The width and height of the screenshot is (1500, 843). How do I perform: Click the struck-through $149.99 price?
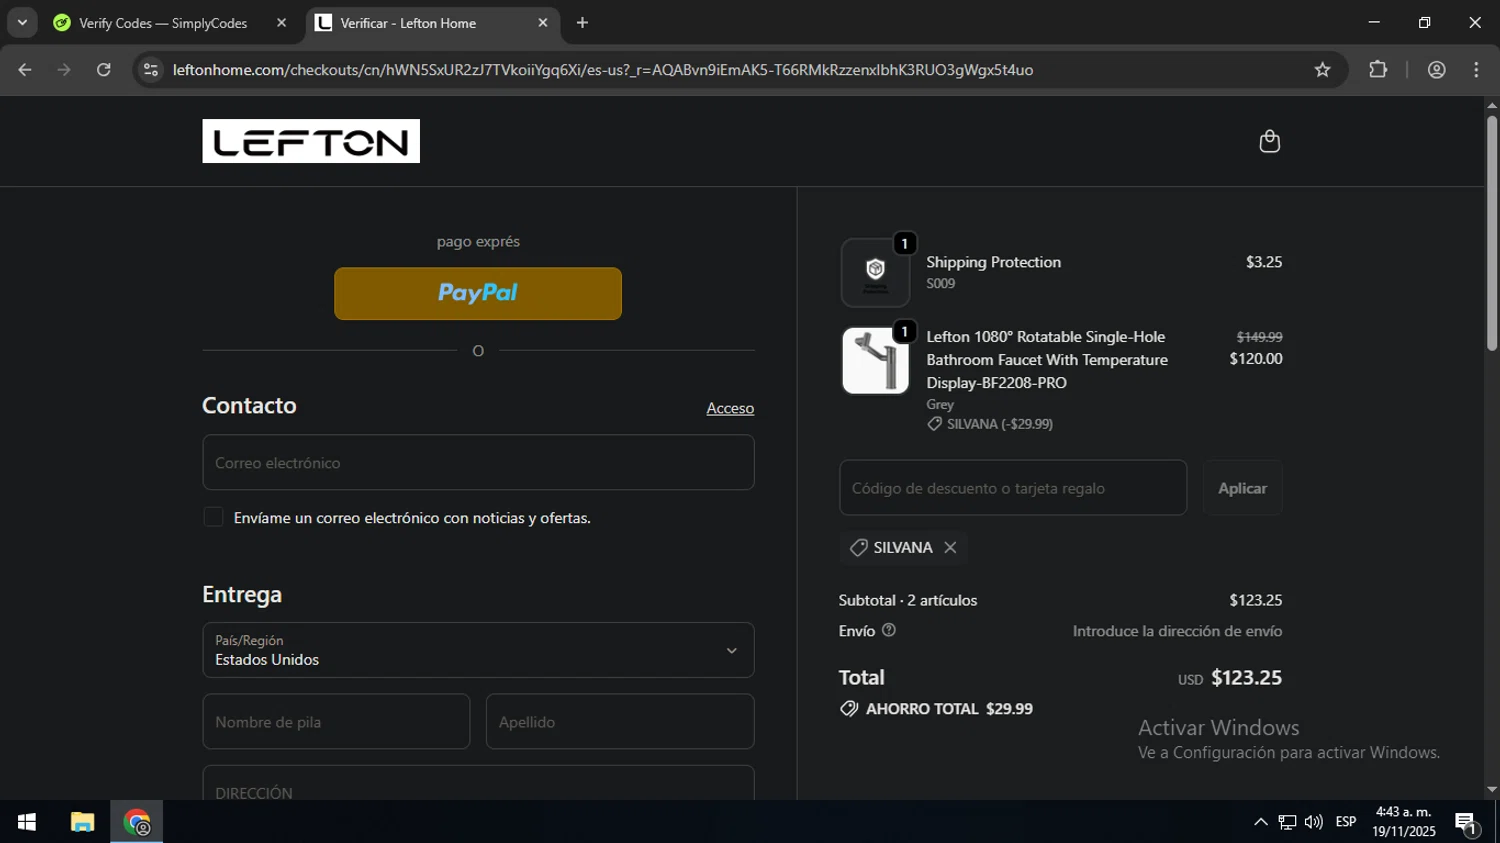click(x=1259, y=337)
